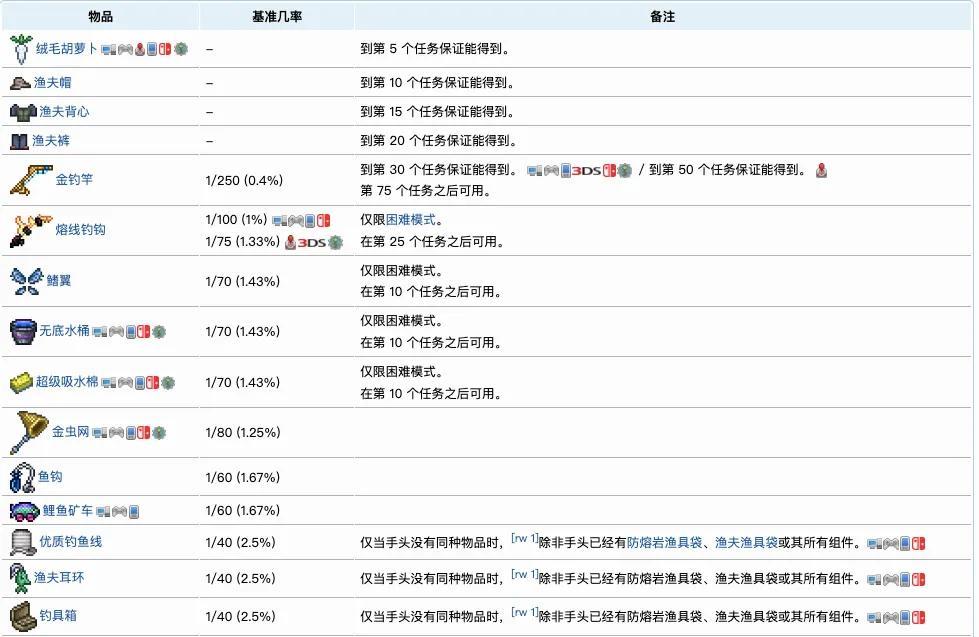Click the 绒毛胡萝卜 carrot item icon
Viewport: 979px width, 637px height.
(21, 47)
